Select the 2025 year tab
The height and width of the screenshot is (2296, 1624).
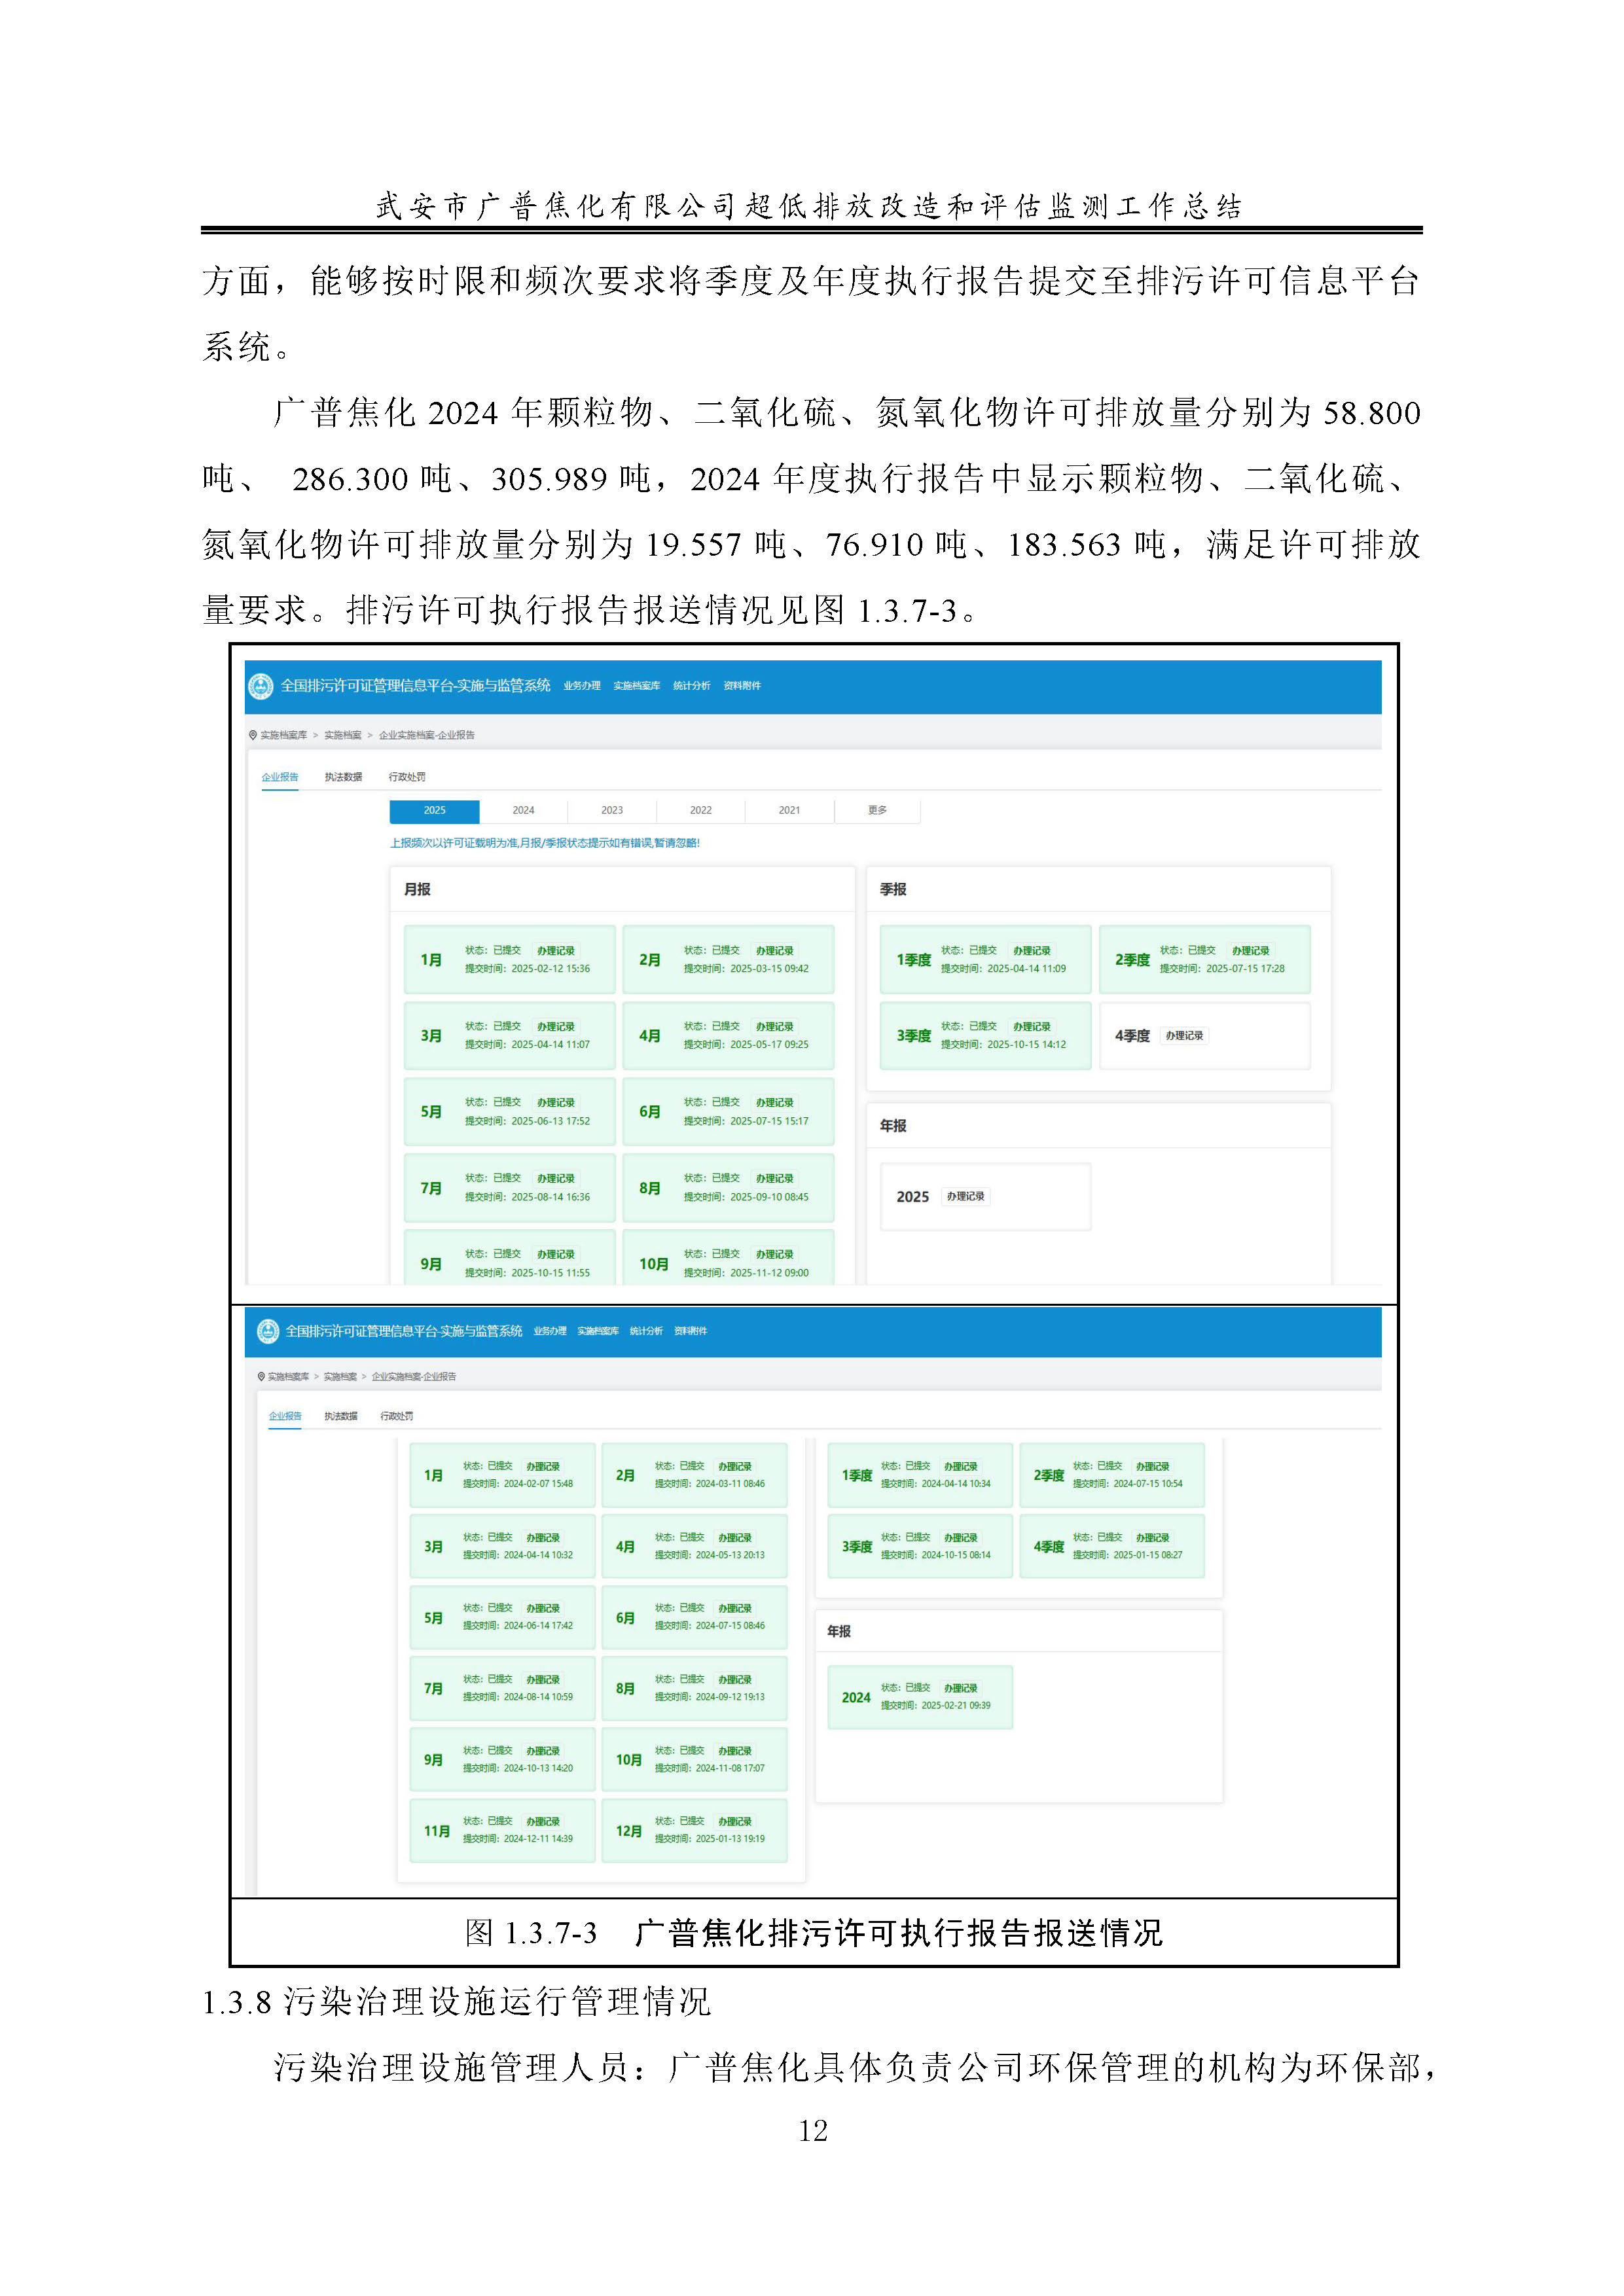[434, 811]
